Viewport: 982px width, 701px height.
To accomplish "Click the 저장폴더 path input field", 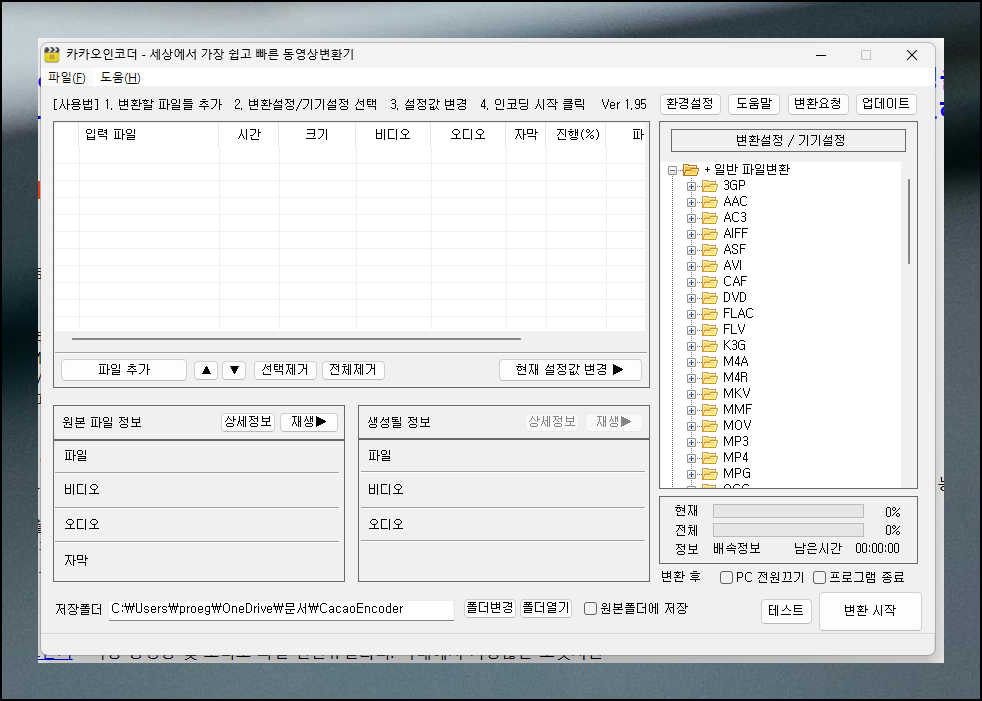I will pos(281,609).
